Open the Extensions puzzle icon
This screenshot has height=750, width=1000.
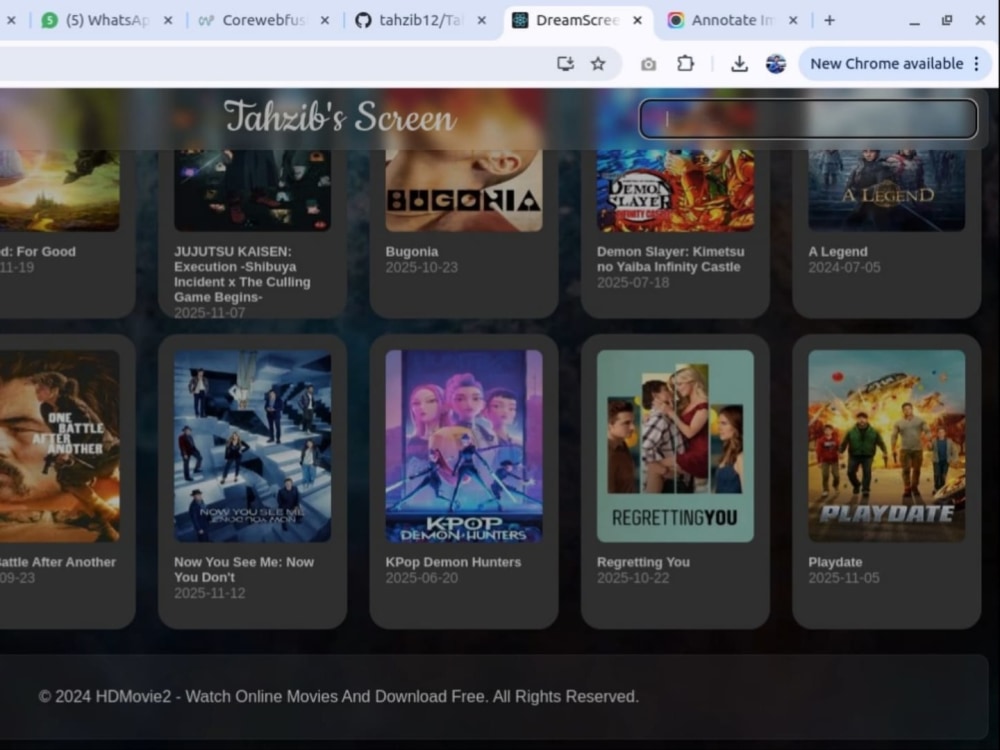685,63
